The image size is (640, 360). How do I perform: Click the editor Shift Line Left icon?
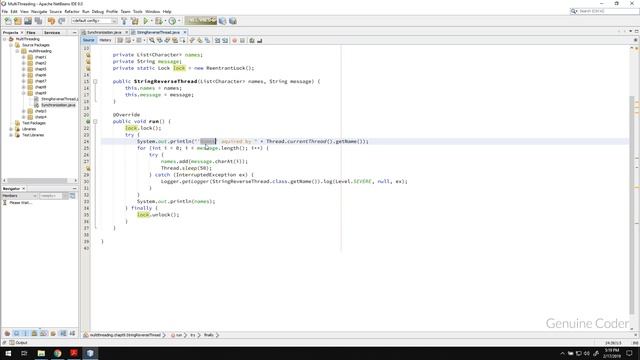[x=217, y=40]
